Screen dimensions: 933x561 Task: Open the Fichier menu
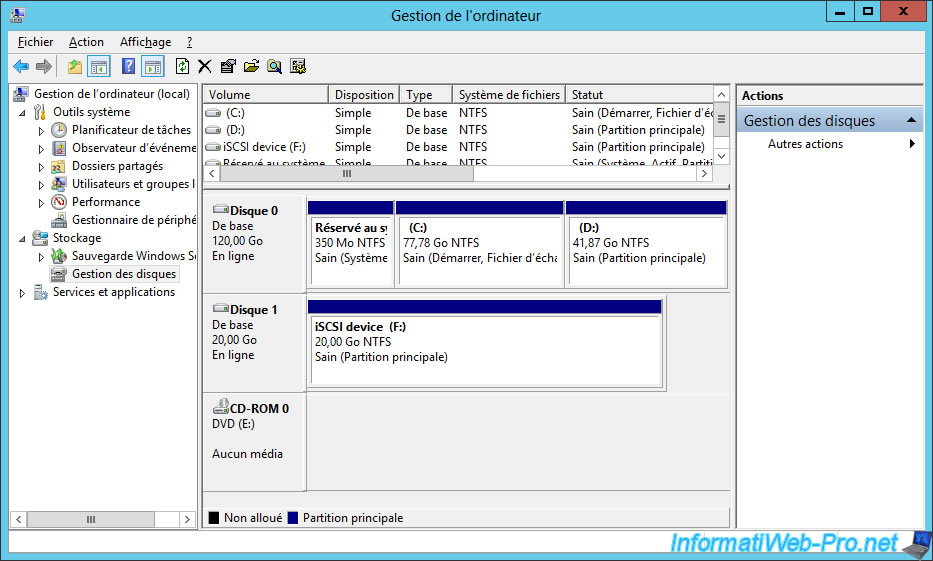(36, 42)
